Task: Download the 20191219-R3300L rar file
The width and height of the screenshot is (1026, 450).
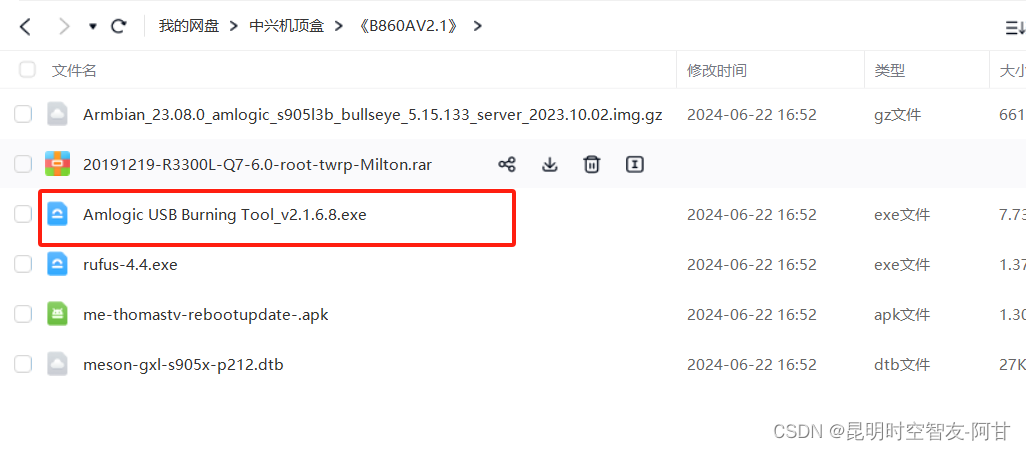Action: coord(550,164)
